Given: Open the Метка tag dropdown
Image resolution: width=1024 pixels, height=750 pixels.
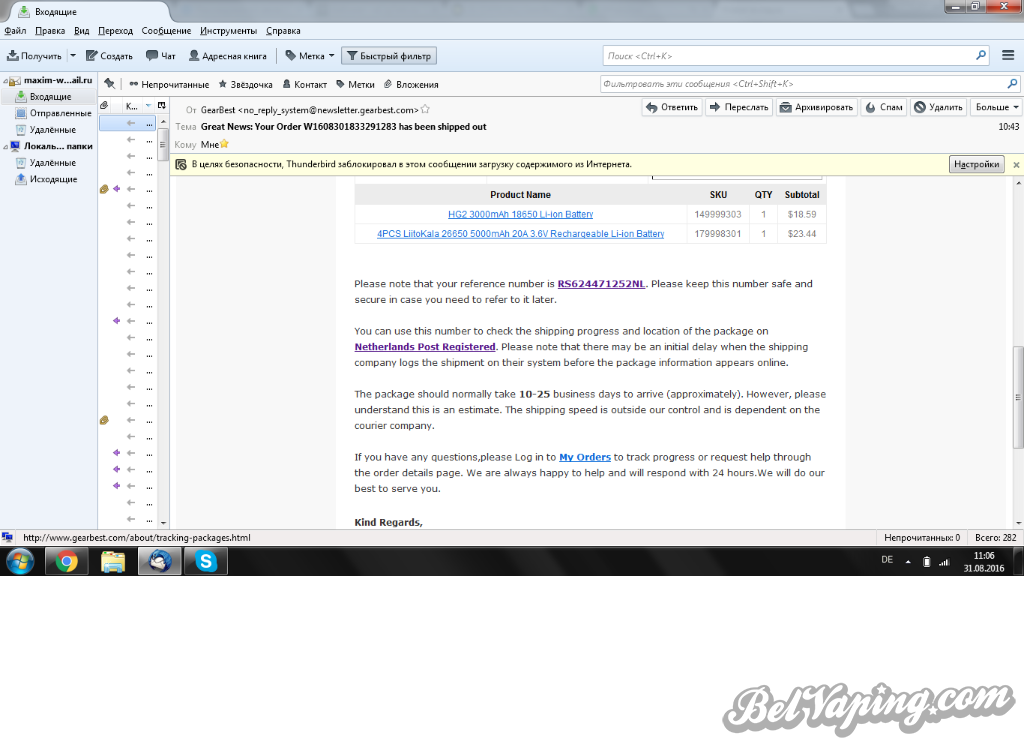Looking at the screenshot, I should (x=310, y=56).
